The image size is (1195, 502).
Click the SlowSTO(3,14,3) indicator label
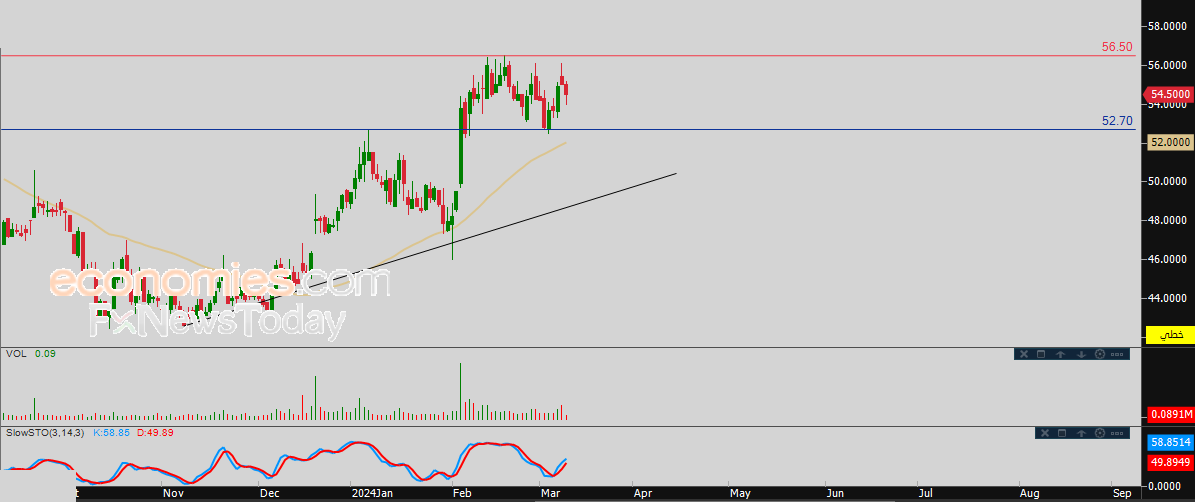[x=46, y=433]
